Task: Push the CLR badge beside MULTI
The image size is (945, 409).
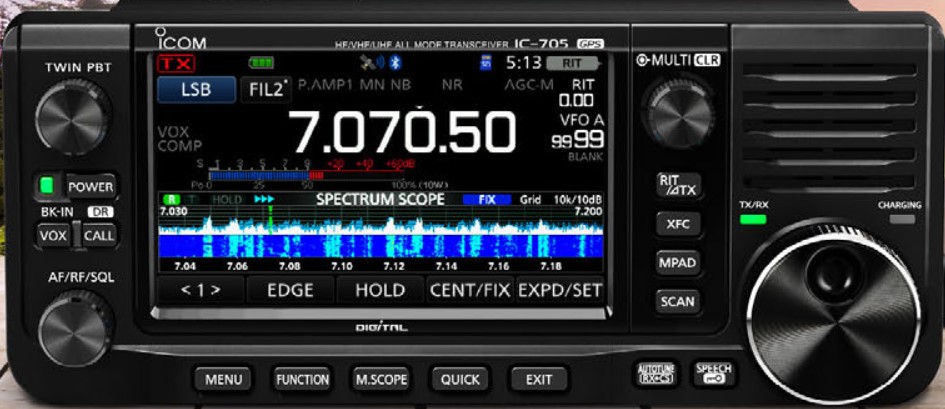Action: pos(707,60)
